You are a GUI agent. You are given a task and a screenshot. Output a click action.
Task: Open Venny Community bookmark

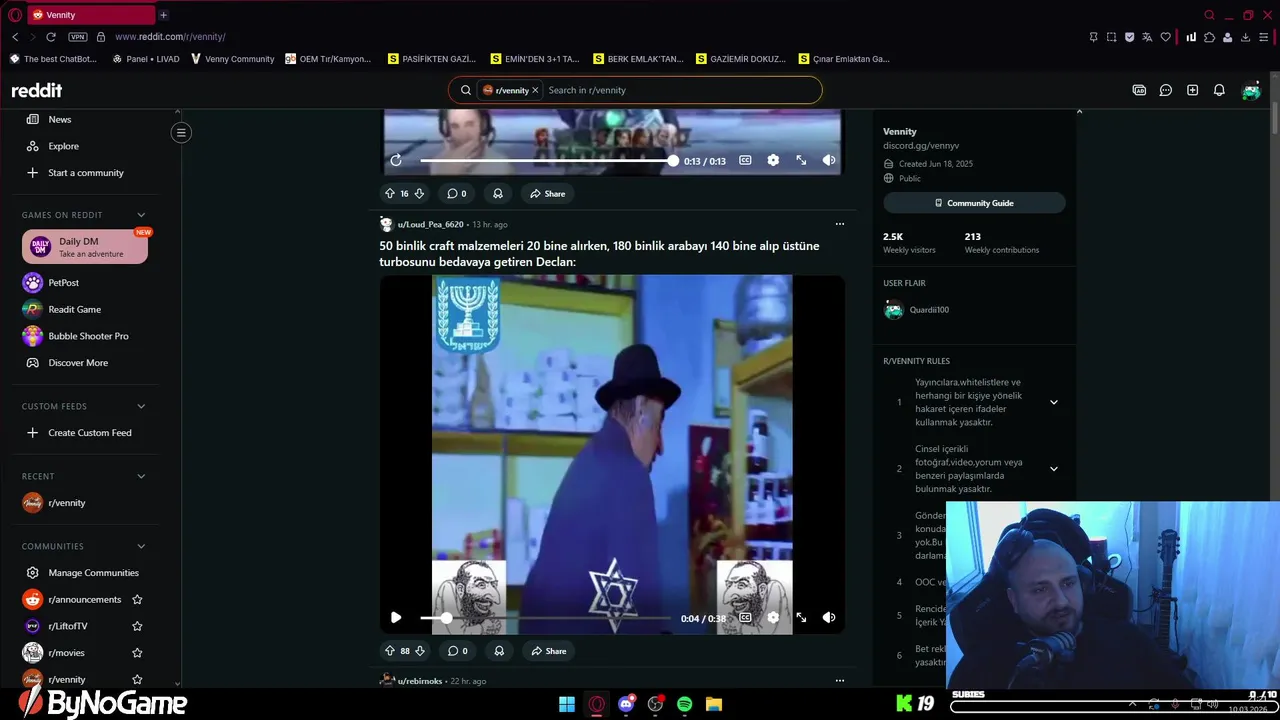[232, 59]
